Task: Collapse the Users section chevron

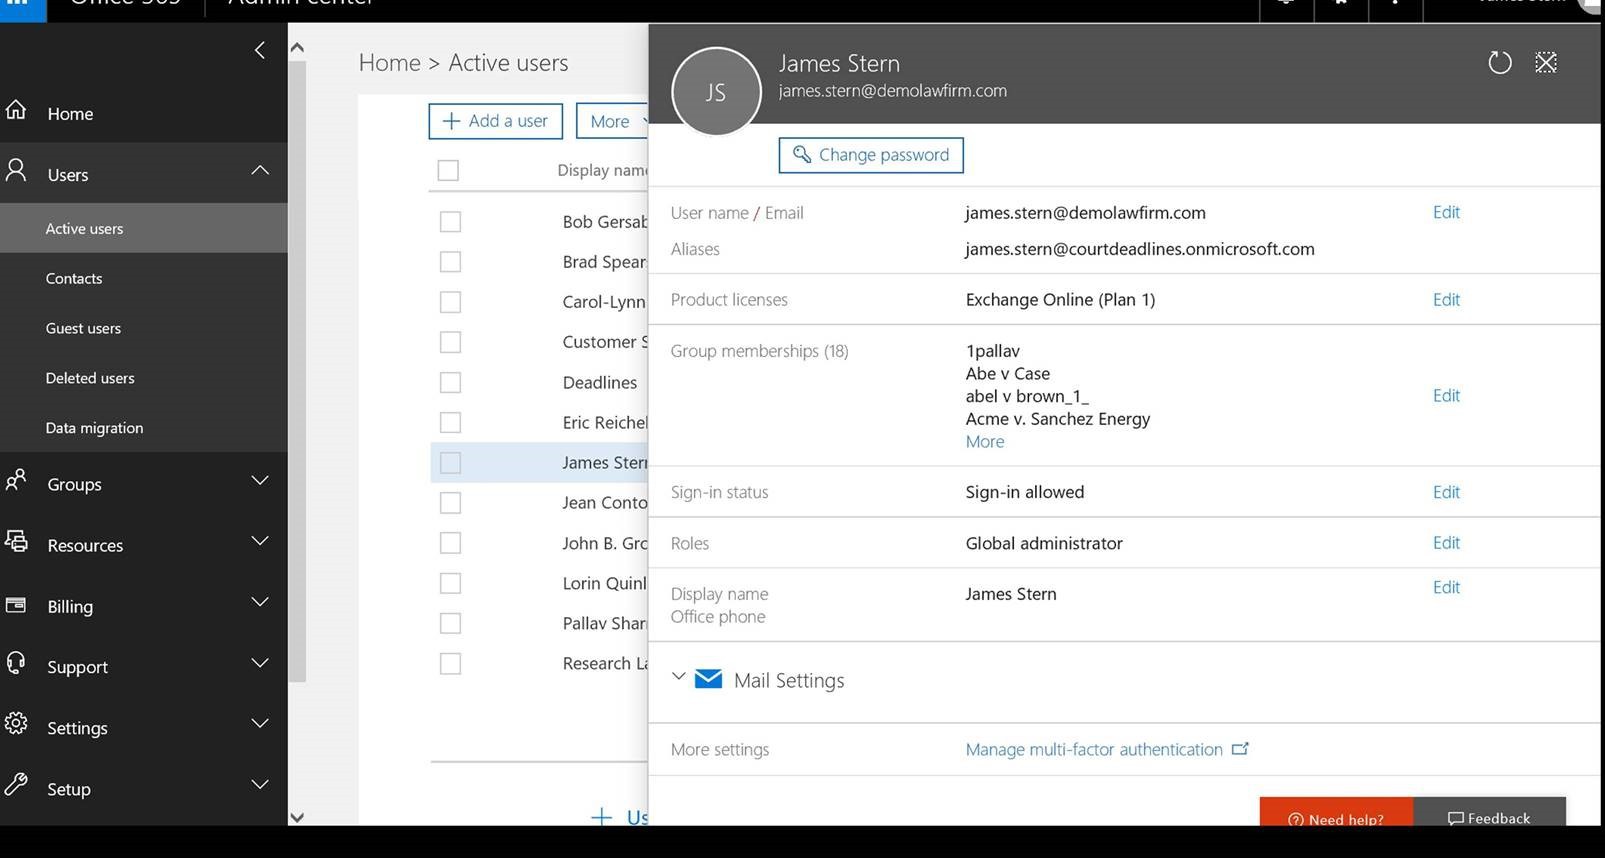Action: point(260,170)
